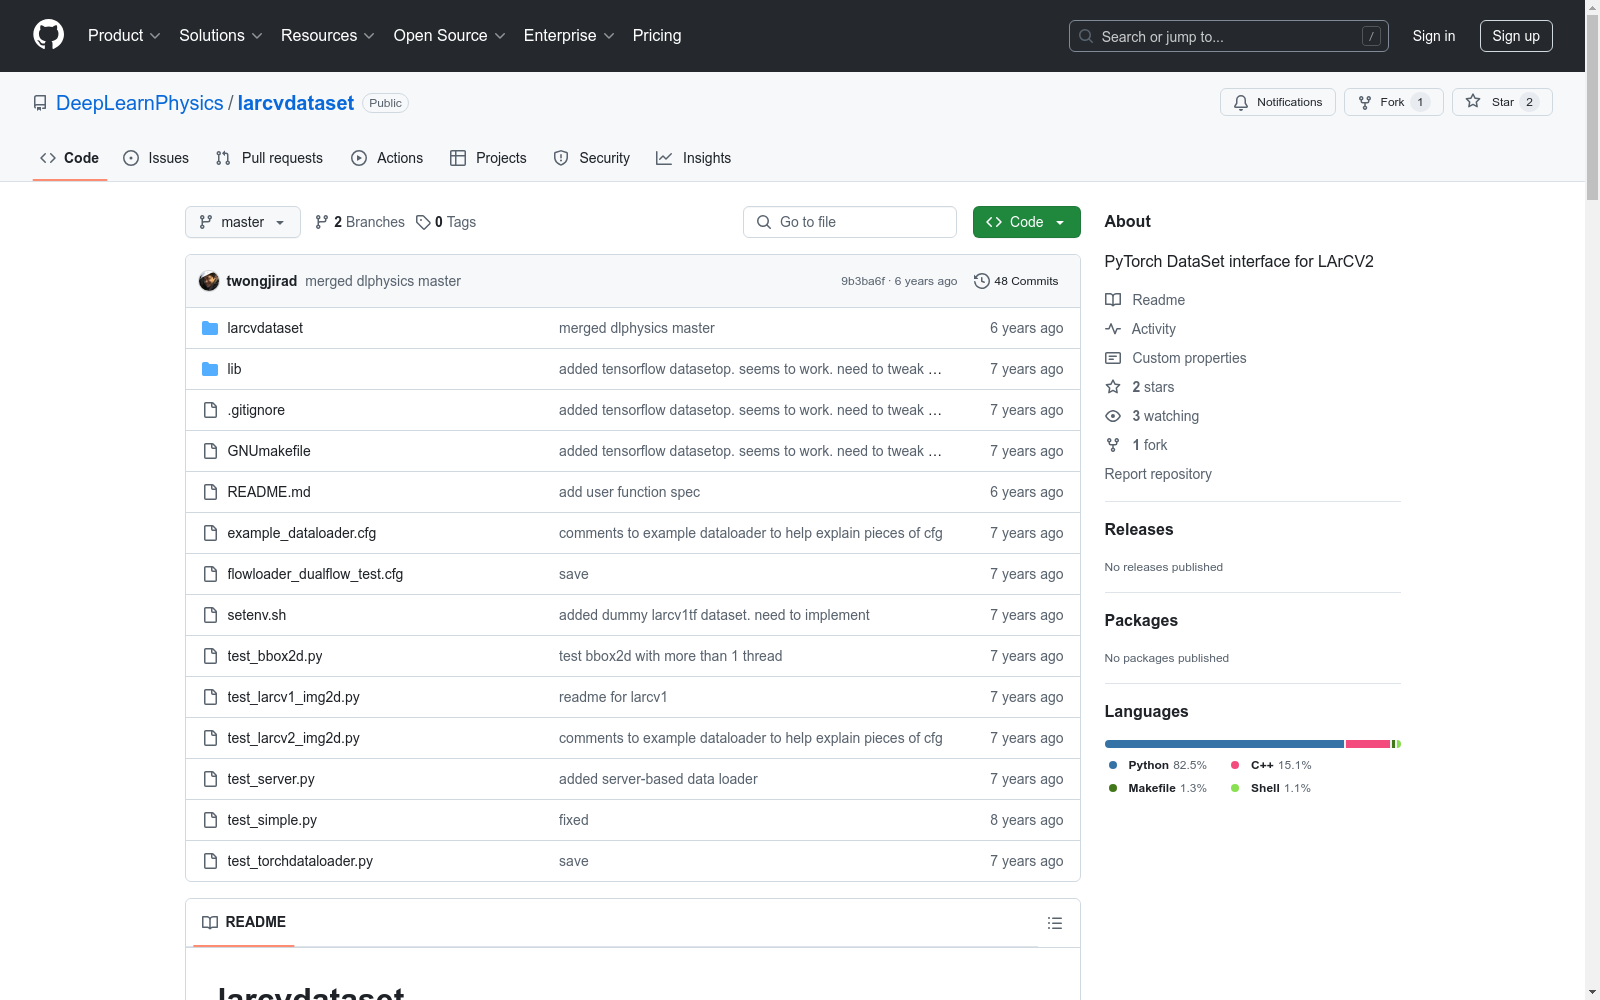
Task: Click the setenv.sh file icon
Action: tap(210, 615)
